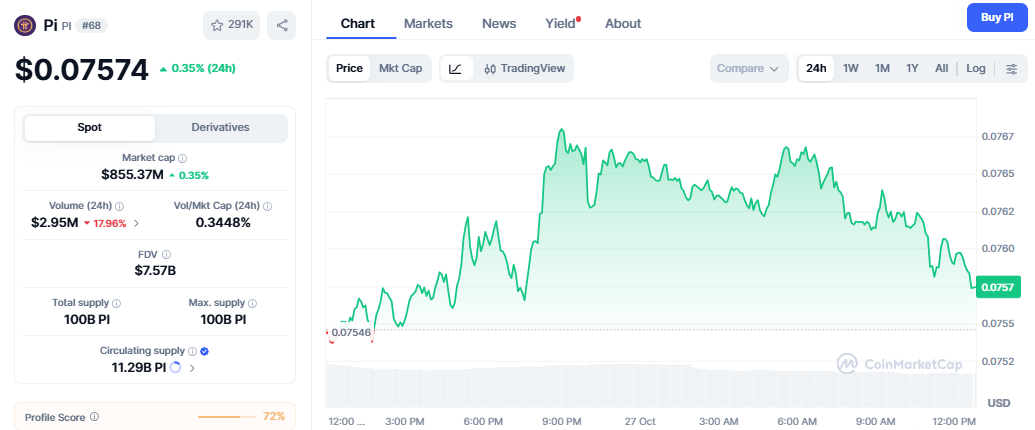The image size is (1035, 430).
Task: Click the 0.3448% Vol/Mkt Cap value
Action: click(223, 223)
